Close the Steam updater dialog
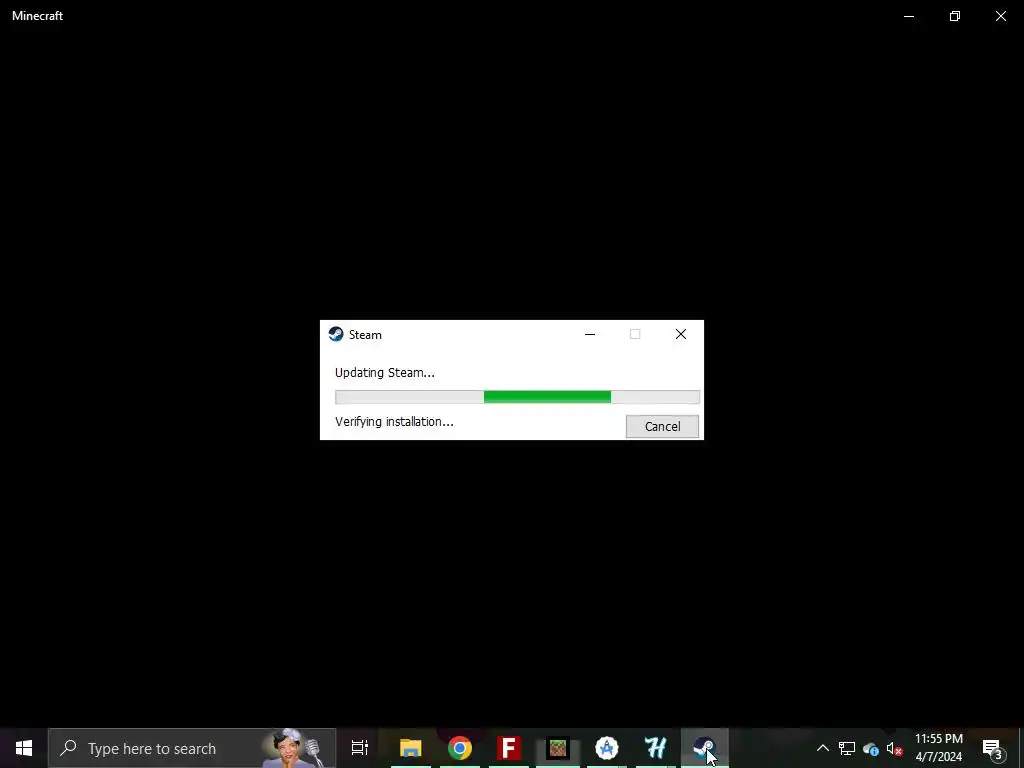The image size is (1024, 768). point(680,334)
